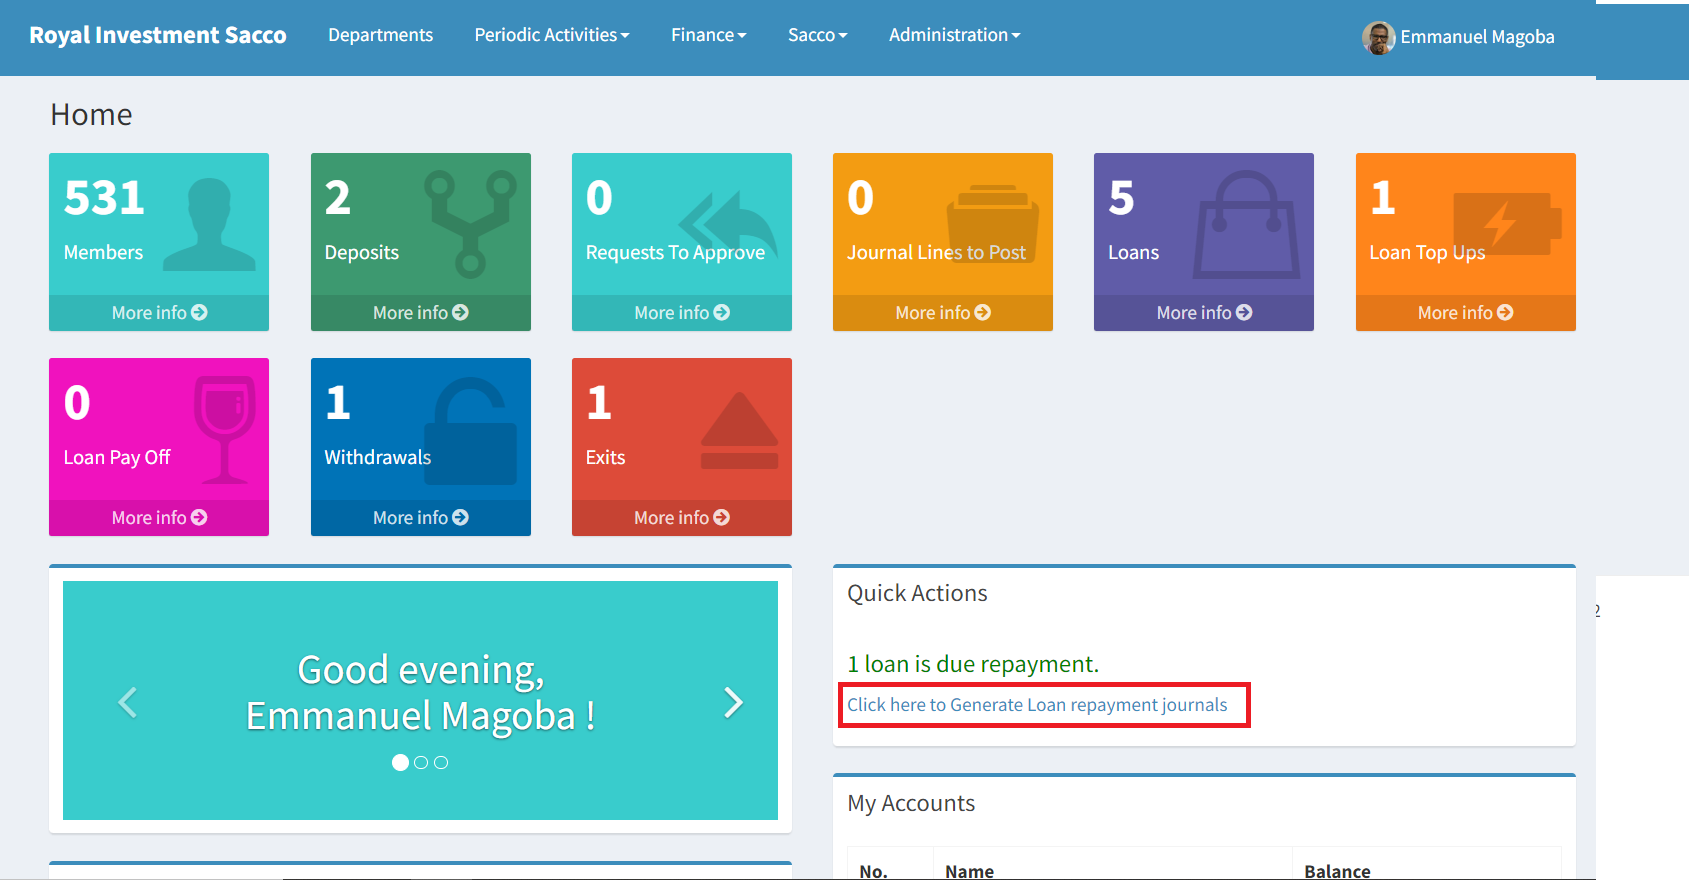The height and width of the screenshot is (880, 1689).
Task: Click Emmanuel Magoba's profile avatar
Action: pyautogui.click(x=1378, y=38)
